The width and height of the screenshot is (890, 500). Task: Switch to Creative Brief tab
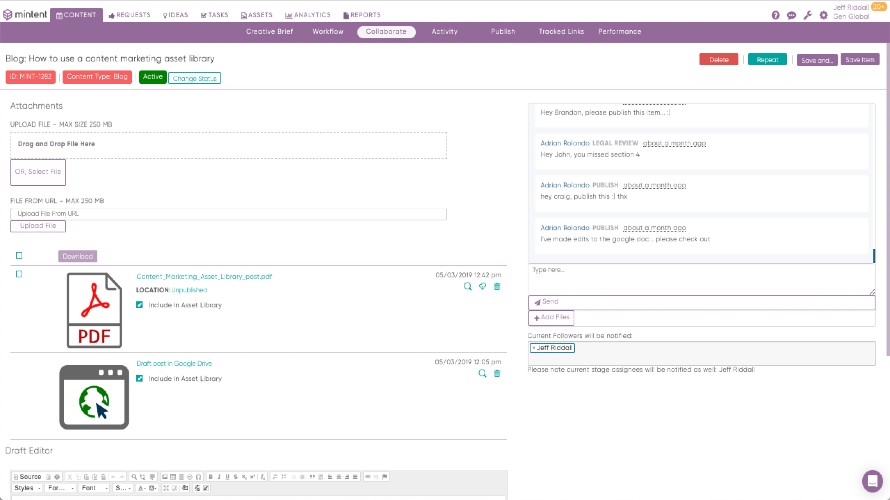[x=270, y=32]
